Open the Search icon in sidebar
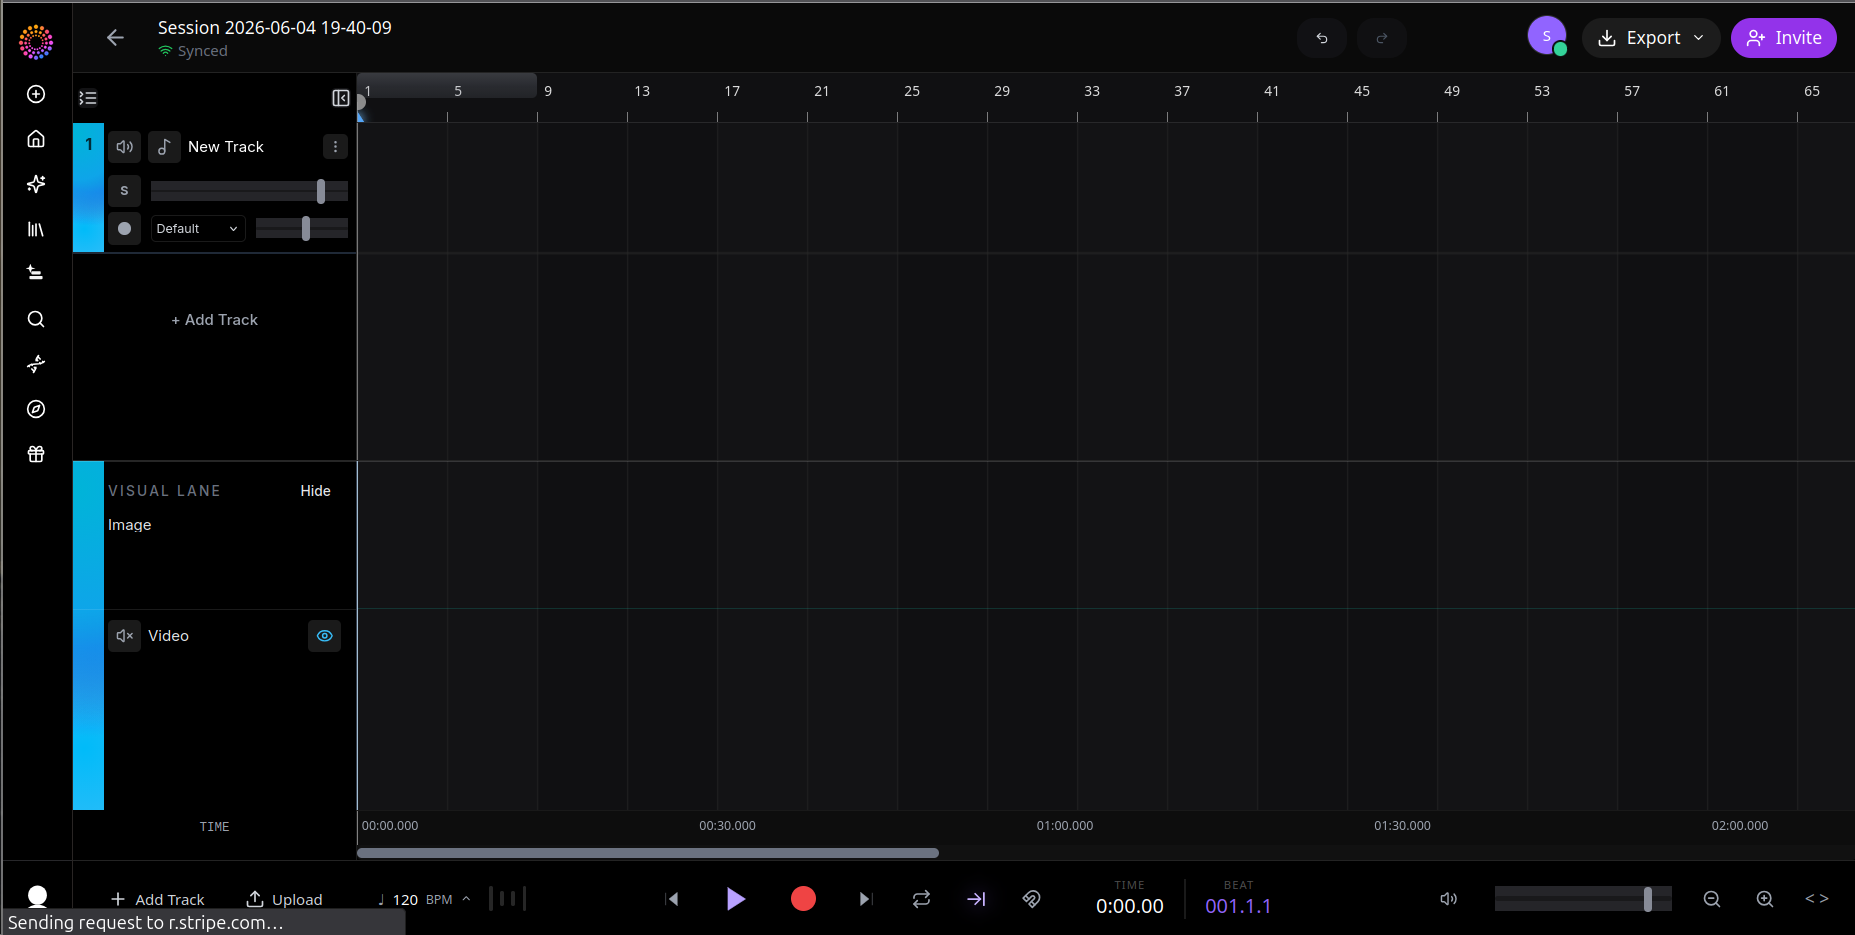This screenshot has height=935, width=1855. (x=36, y=319)
